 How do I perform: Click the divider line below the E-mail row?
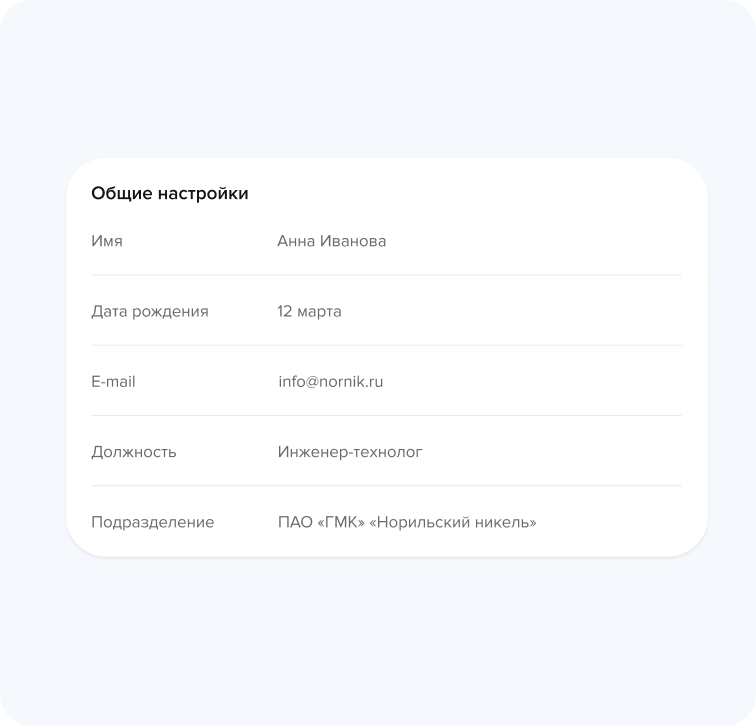click(x=386, y=415)
